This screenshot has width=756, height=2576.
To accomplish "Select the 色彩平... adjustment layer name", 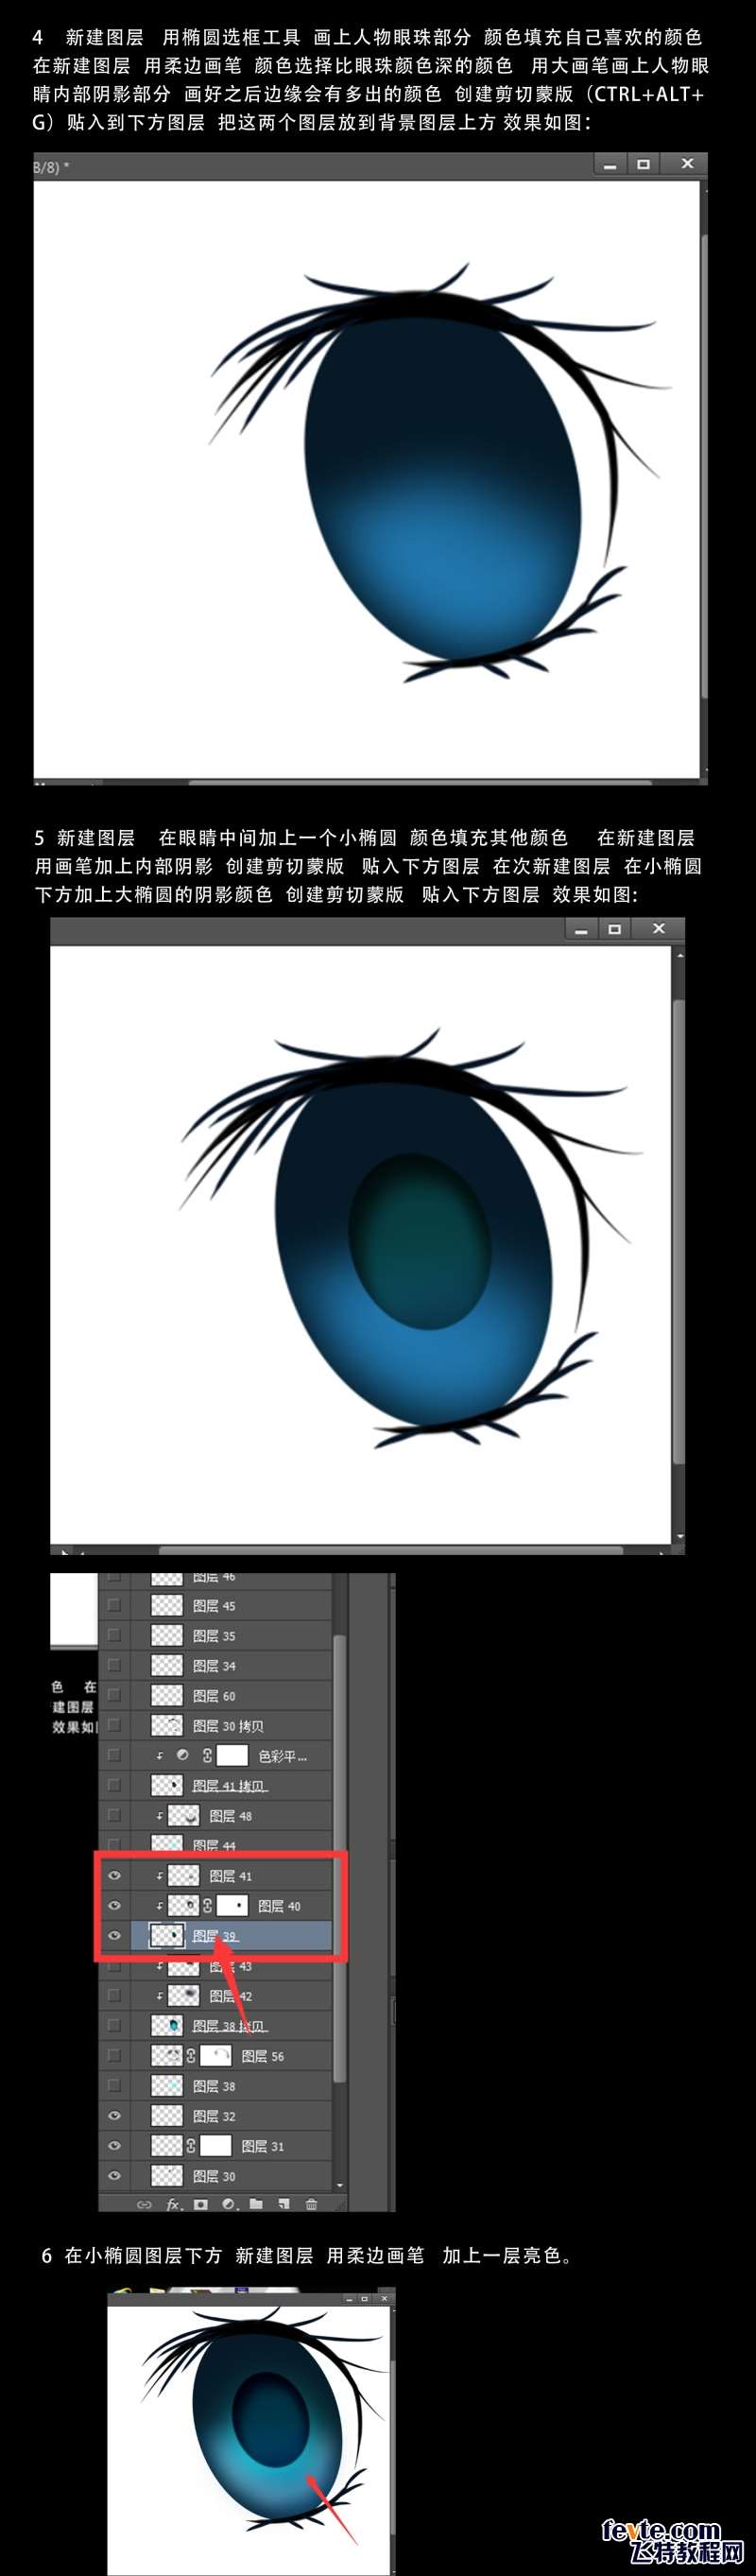I will 283,1756.
